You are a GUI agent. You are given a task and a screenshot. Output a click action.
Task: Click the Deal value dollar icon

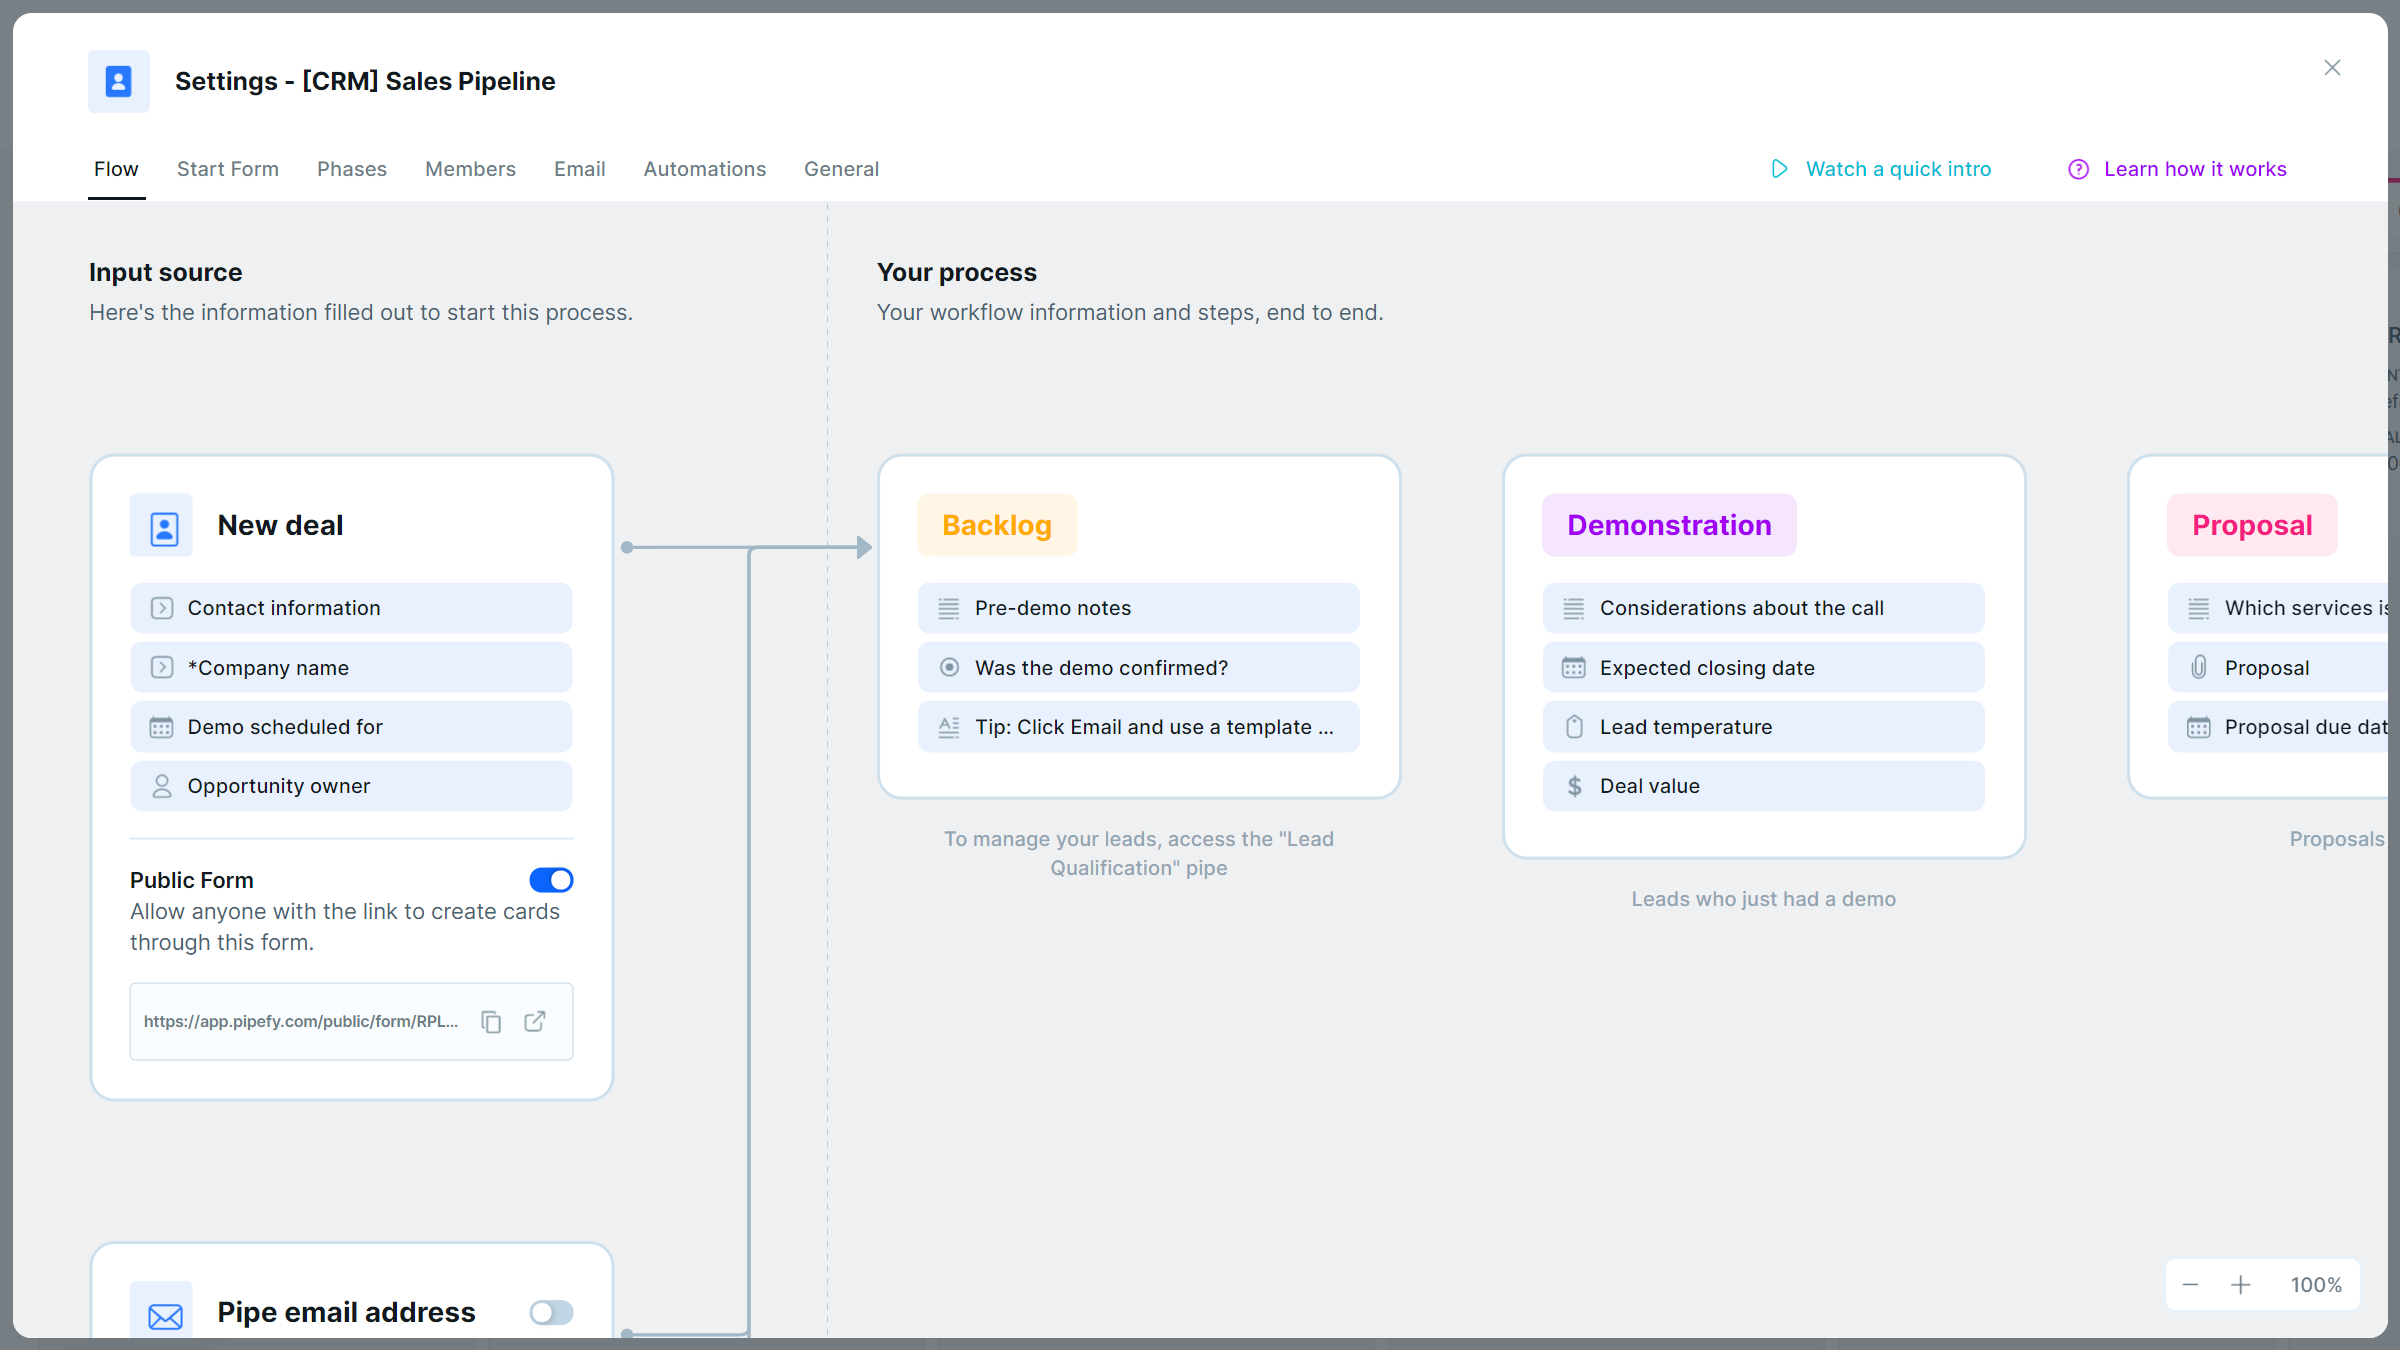[1574, 786]
